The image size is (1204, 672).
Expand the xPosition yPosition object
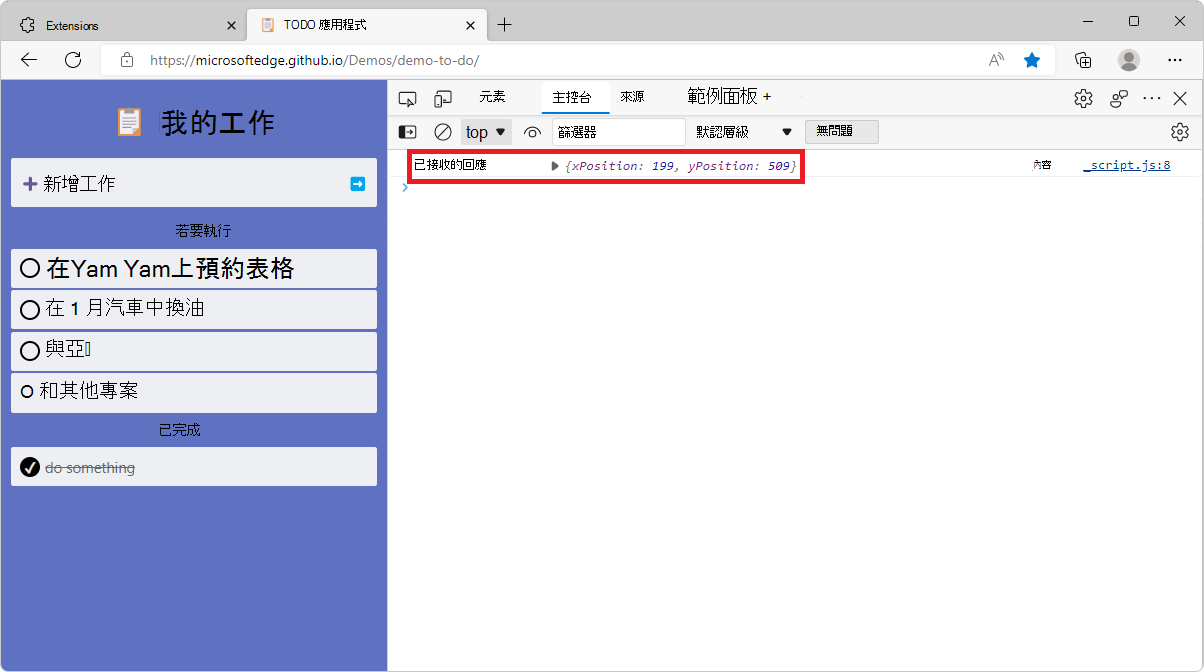(555, 166)
